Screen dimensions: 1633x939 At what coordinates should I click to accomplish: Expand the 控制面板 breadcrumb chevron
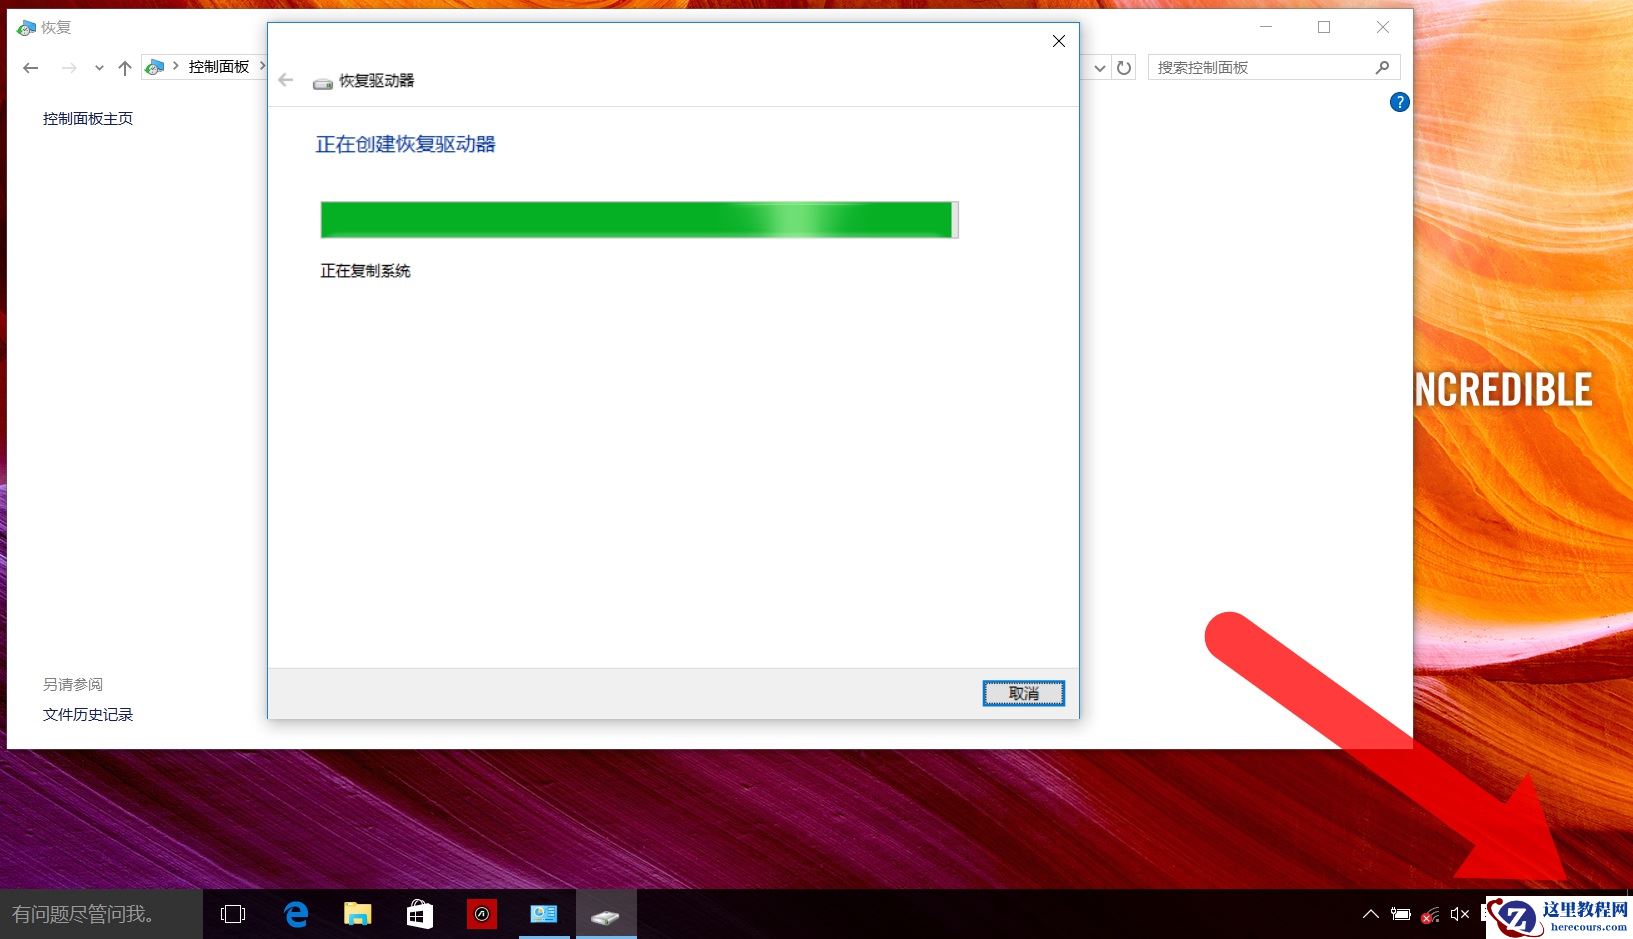(x=263, y=66)
